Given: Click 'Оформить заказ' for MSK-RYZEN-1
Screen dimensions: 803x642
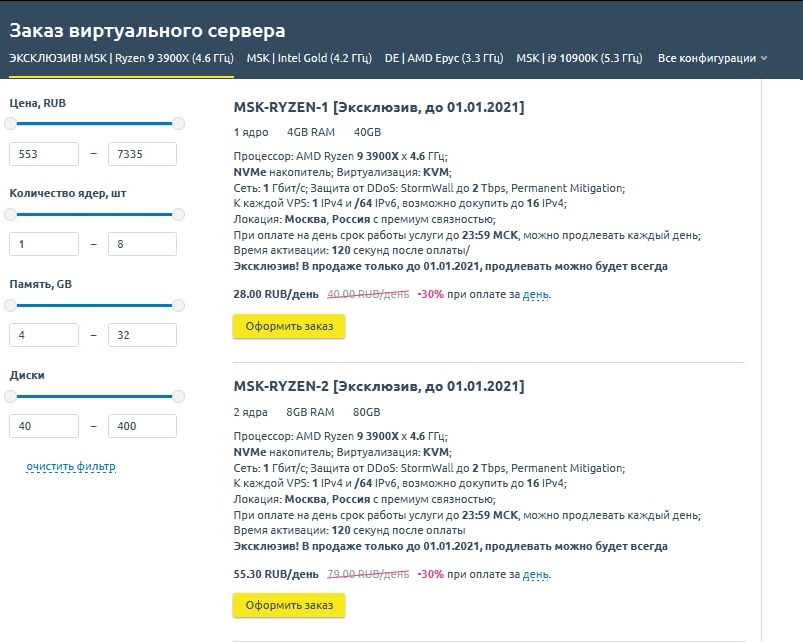Looking at the screenshot, I should pos(289,326).
